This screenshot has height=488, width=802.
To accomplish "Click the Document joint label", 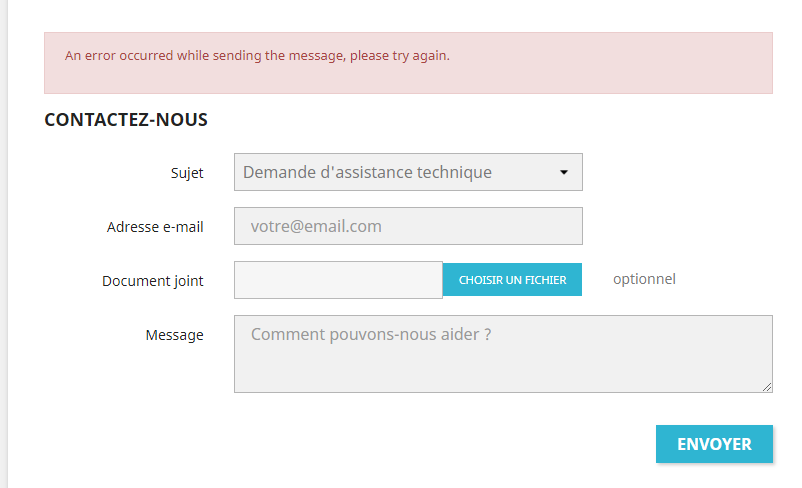I will [x=153, y=281].
